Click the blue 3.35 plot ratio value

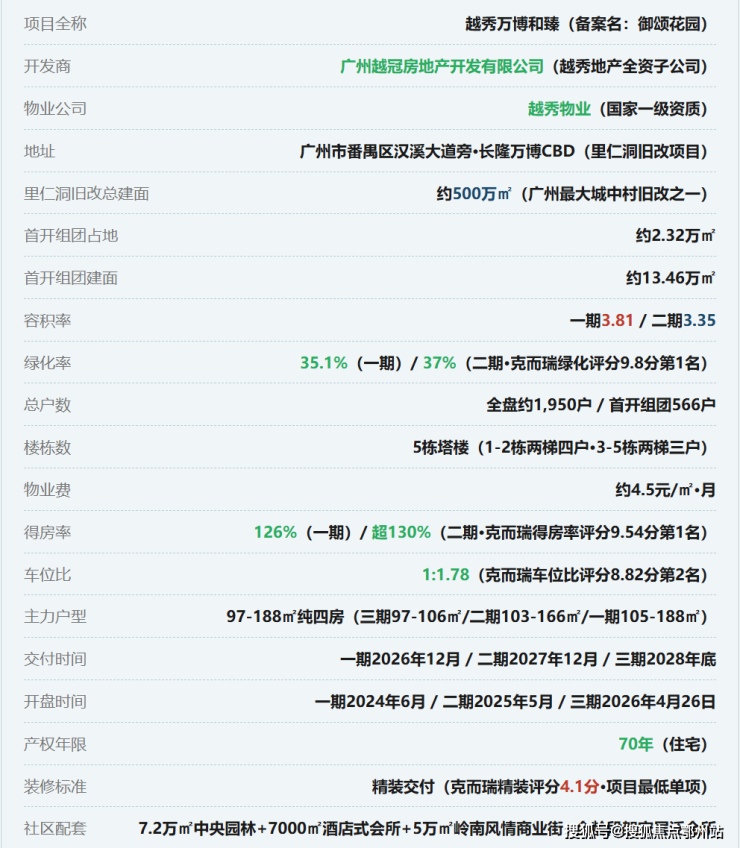(699, 320)
